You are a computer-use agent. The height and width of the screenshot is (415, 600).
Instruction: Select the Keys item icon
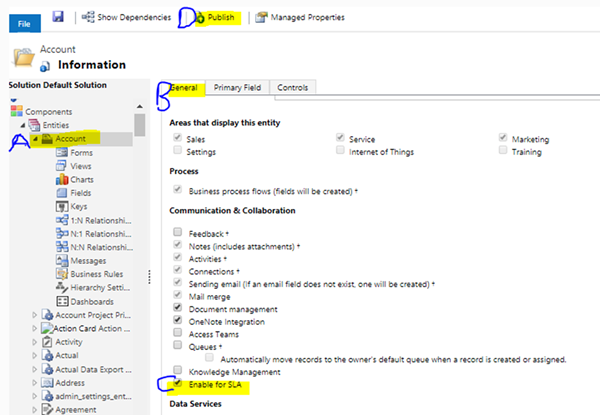click(61, 206)
